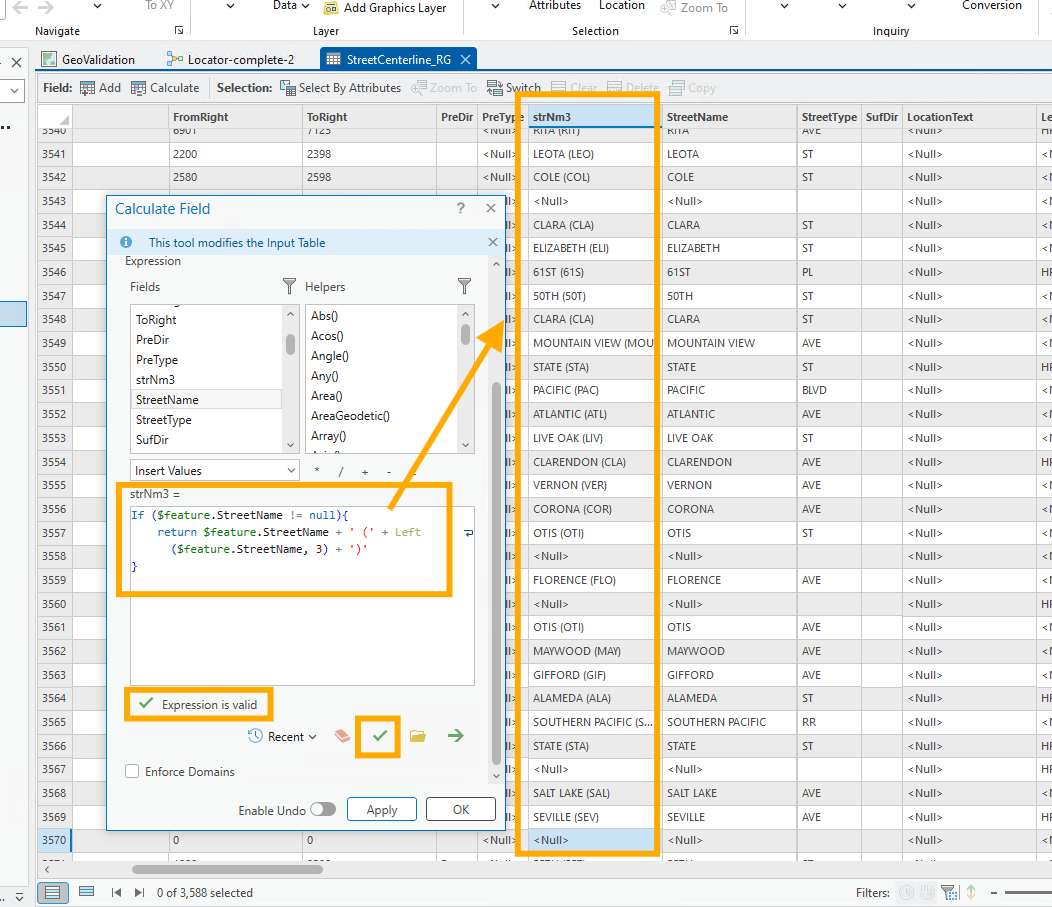Expand the Recent expressions dropdown
The width and height of the screenshot is (1052, 907).
[x=282, y=737]
